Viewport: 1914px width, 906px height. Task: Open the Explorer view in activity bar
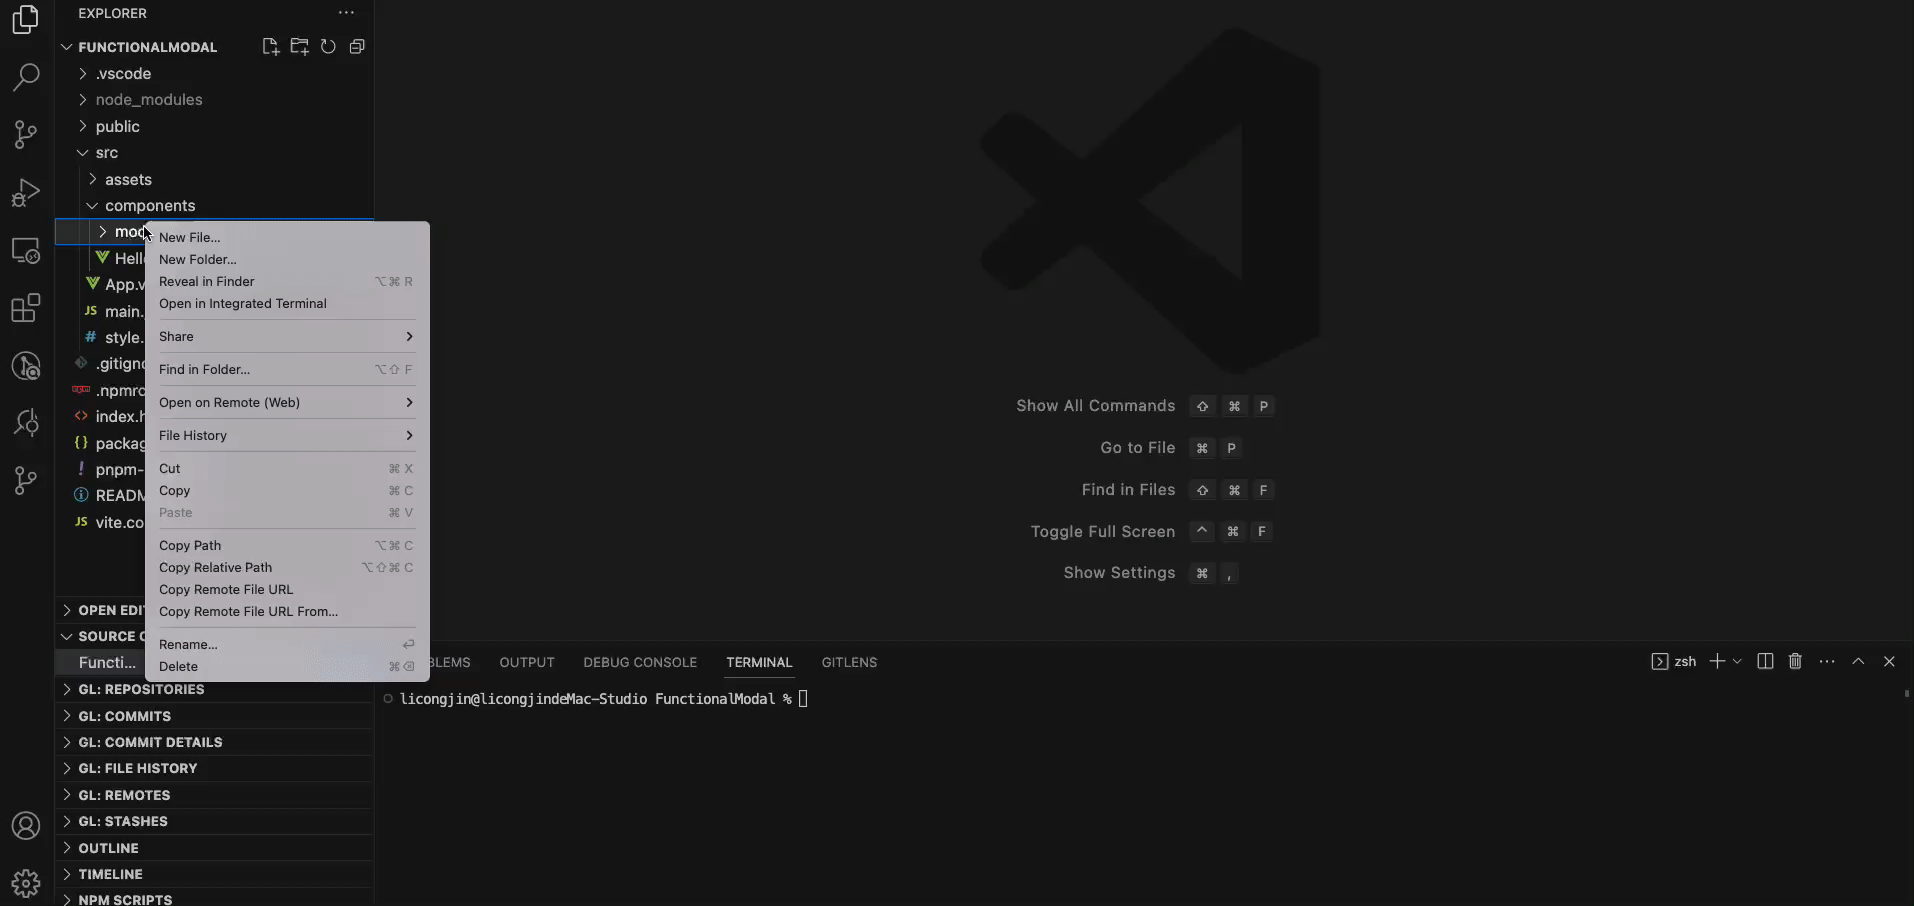pyautogui.click(x=26, y=19)
